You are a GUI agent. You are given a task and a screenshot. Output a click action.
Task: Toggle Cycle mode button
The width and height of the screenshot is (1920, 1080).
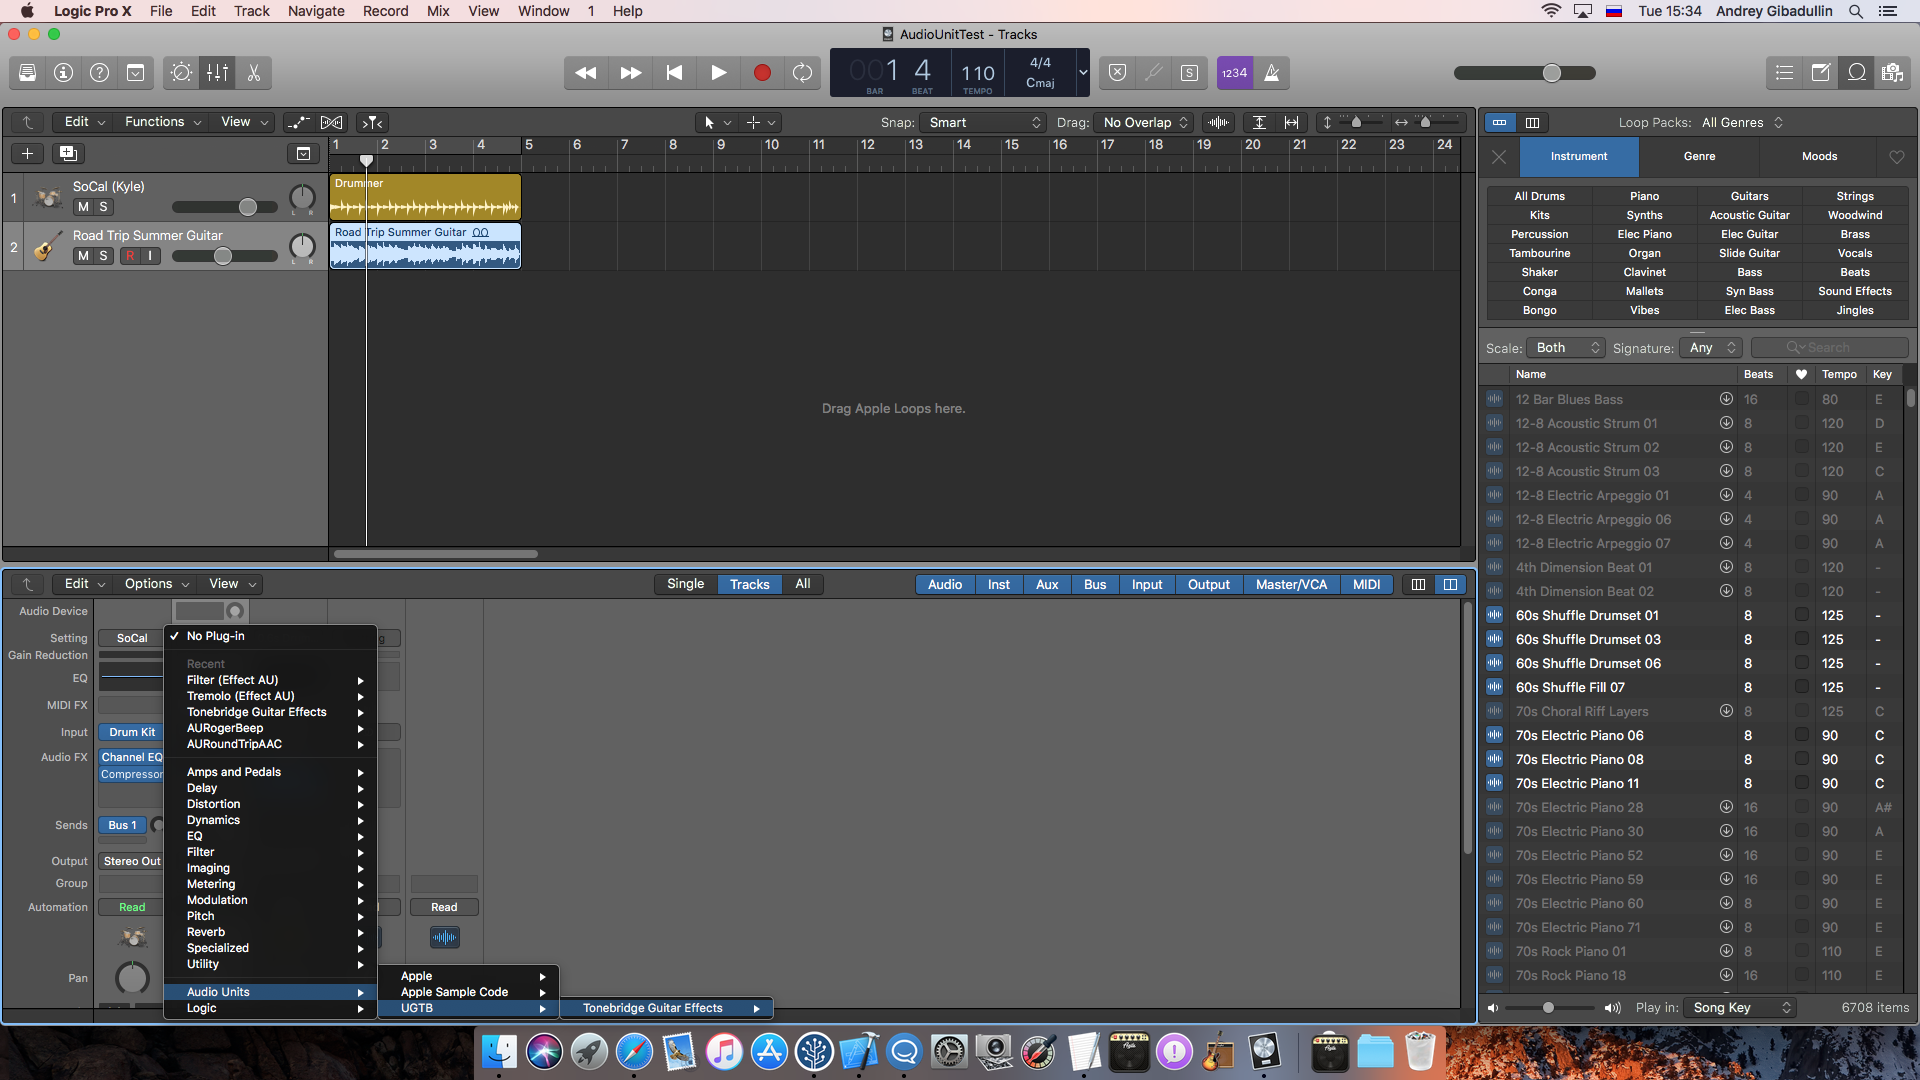pos(802,73)
